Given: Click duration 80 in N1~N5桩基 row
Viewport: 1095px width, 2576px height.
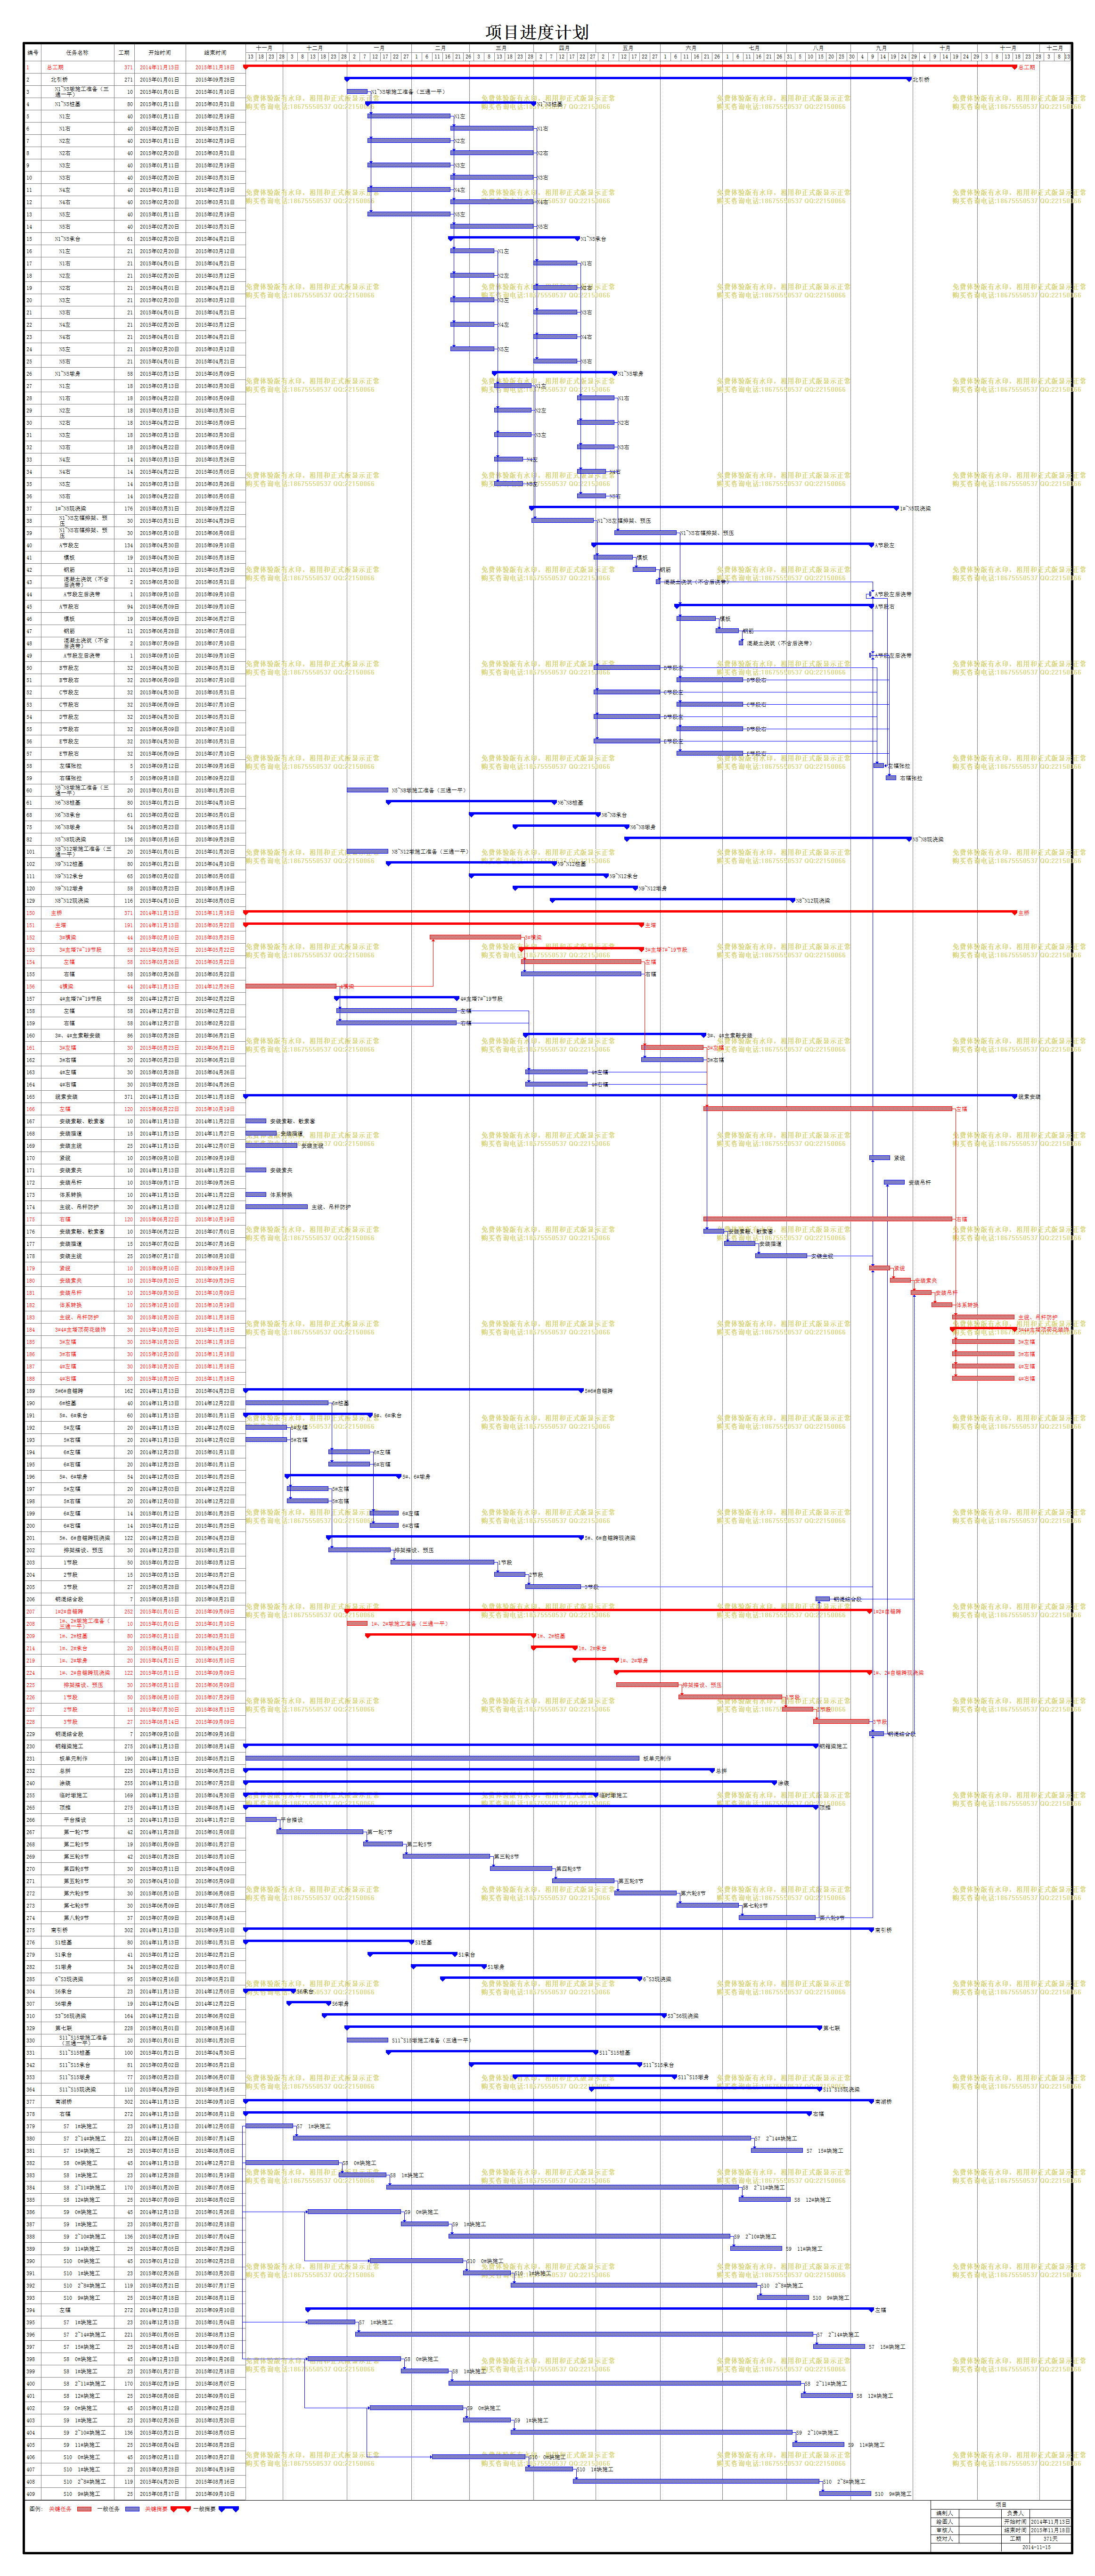Looking at the screenshot, I should [x=129, y=104].
